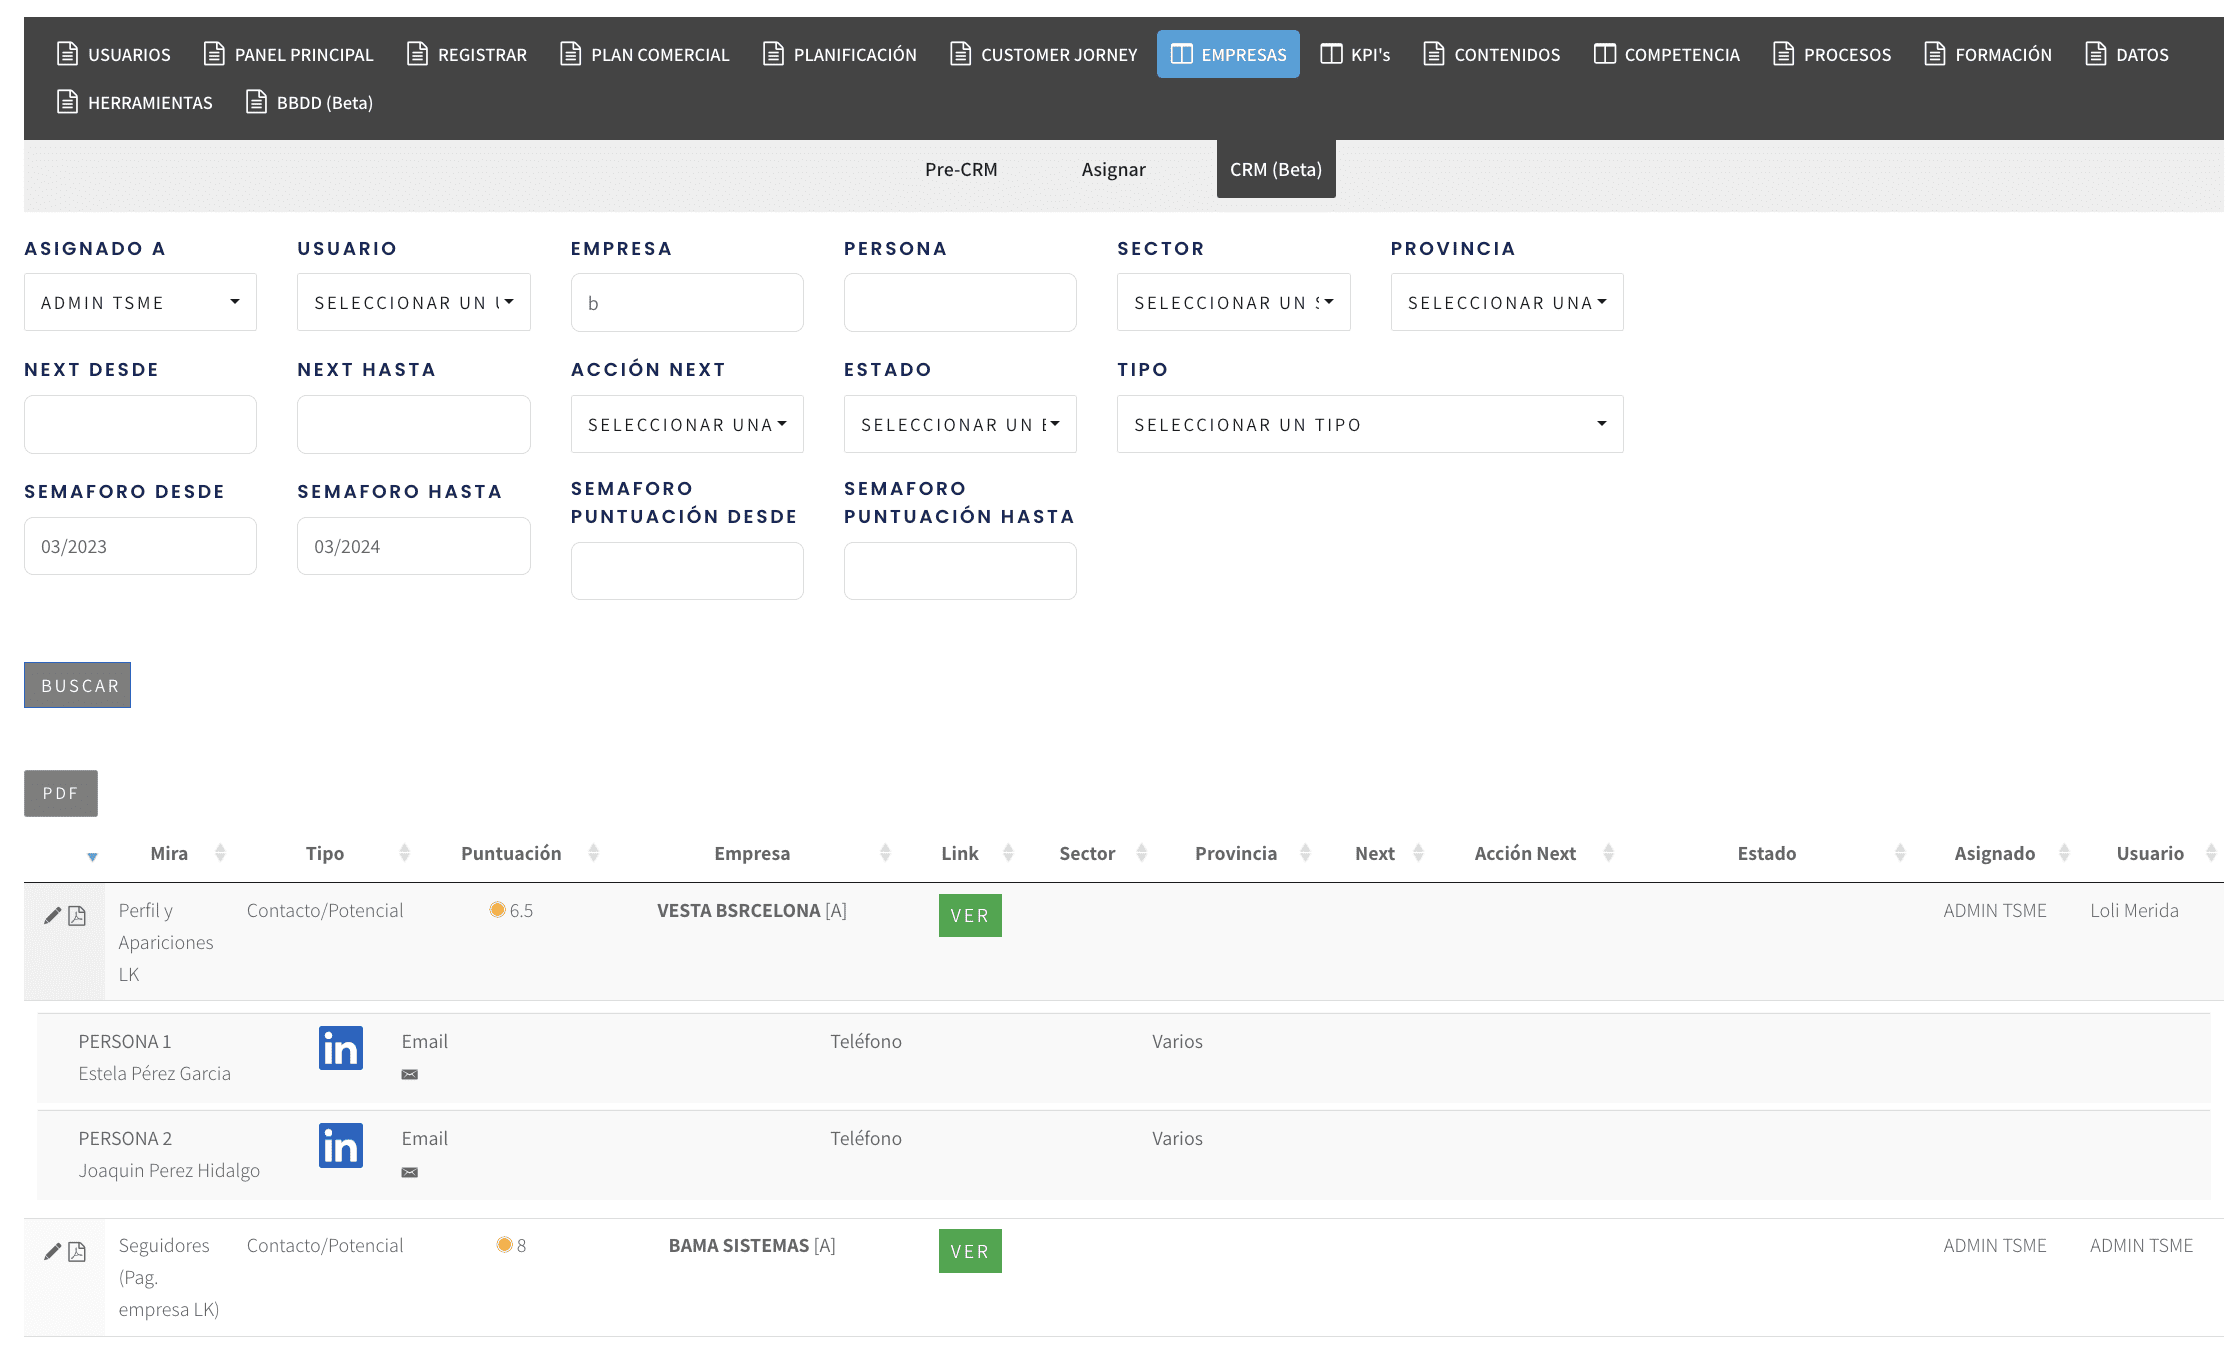Click pencil edit icon for BAMA SISTEMAS
Viewport: 2236px width, 1348px height.
(x=52, y=1252)
